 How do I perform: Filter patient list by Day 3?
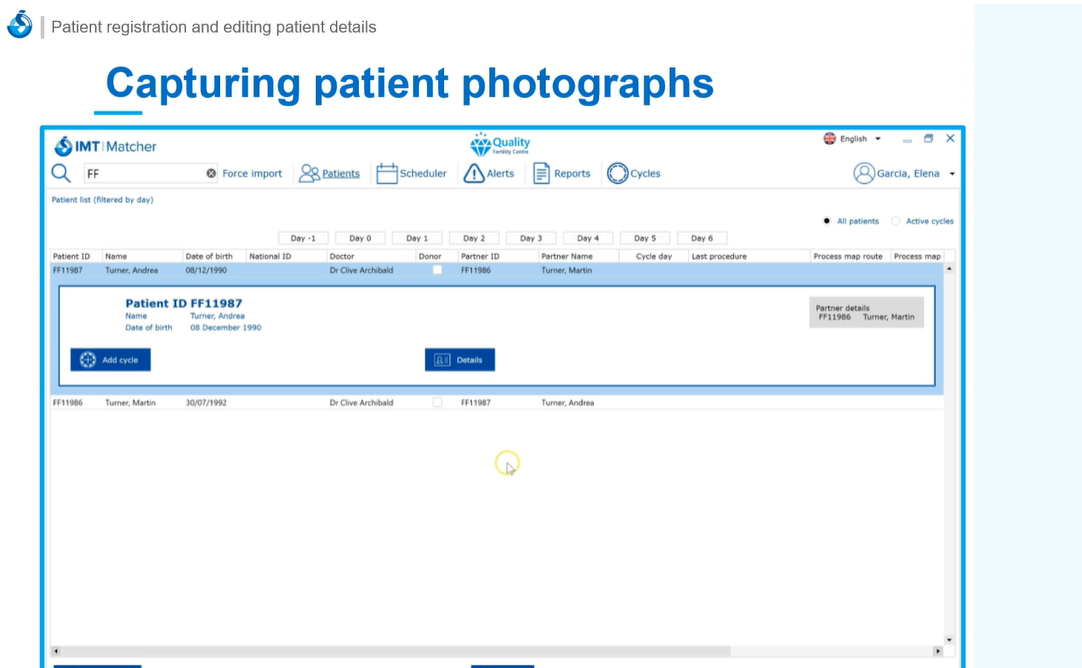531,238
